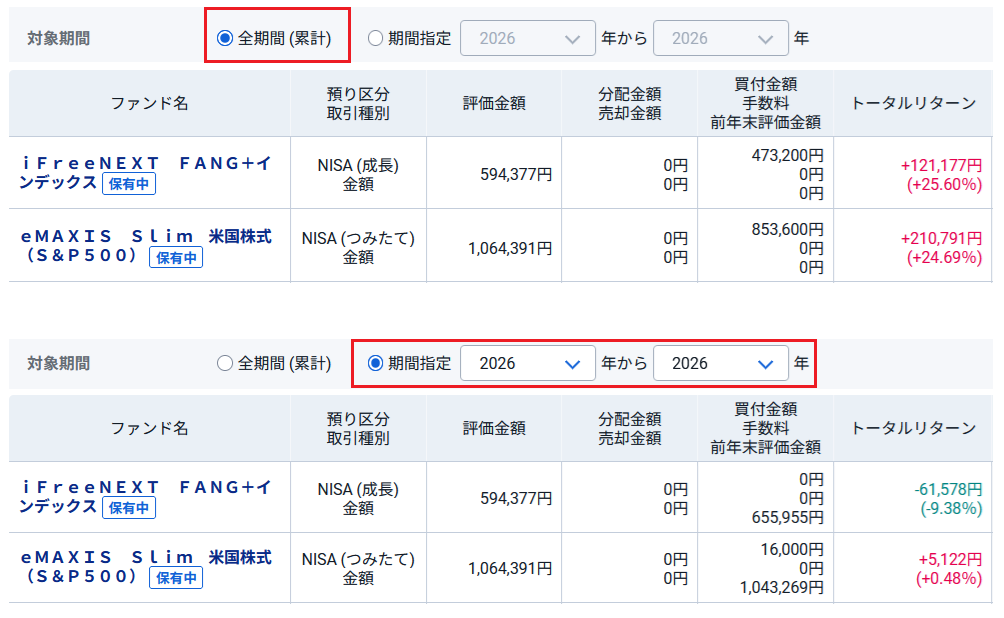Click 保有中 badge in the +0.48% row

click(x=176, y=578)
